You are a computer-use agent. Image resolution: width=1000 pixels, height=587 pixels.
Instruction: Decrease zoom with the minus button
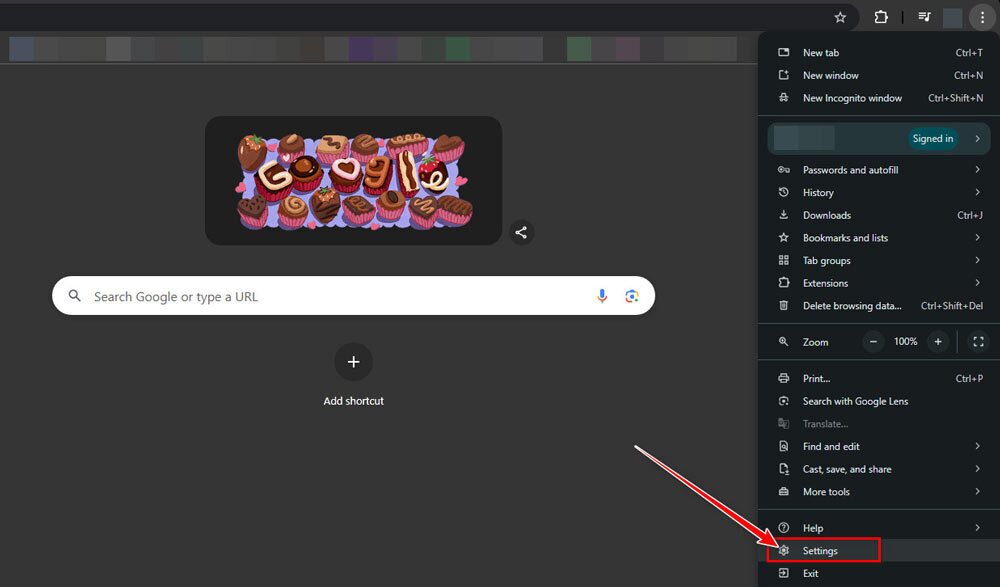click(x=873, y=342)
